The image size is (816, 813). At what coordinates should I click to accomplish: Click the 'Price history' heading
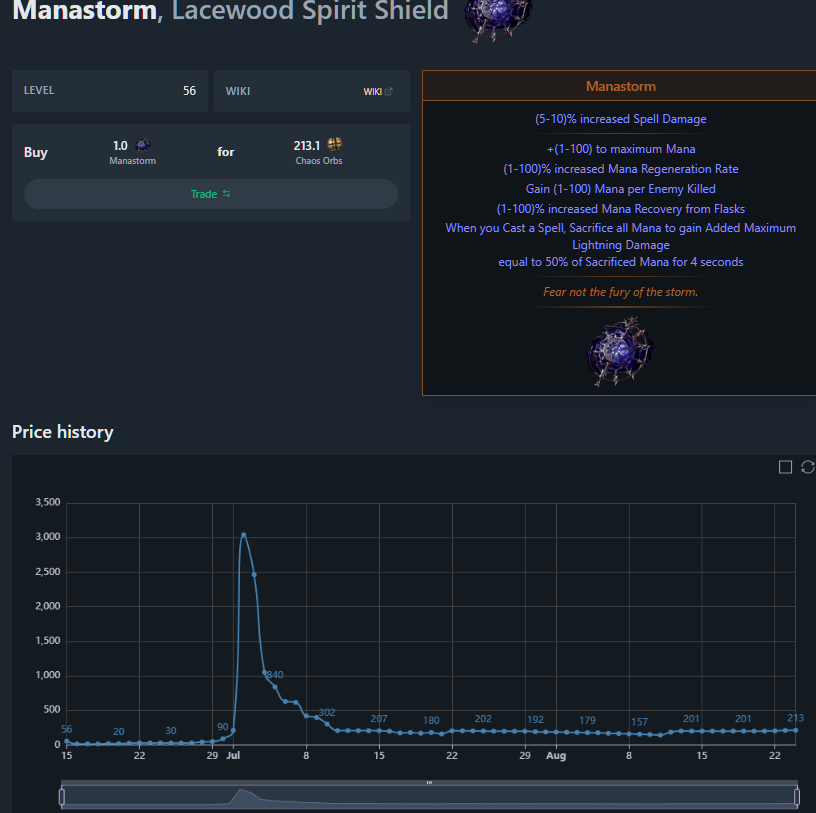(x=62, y=432)
